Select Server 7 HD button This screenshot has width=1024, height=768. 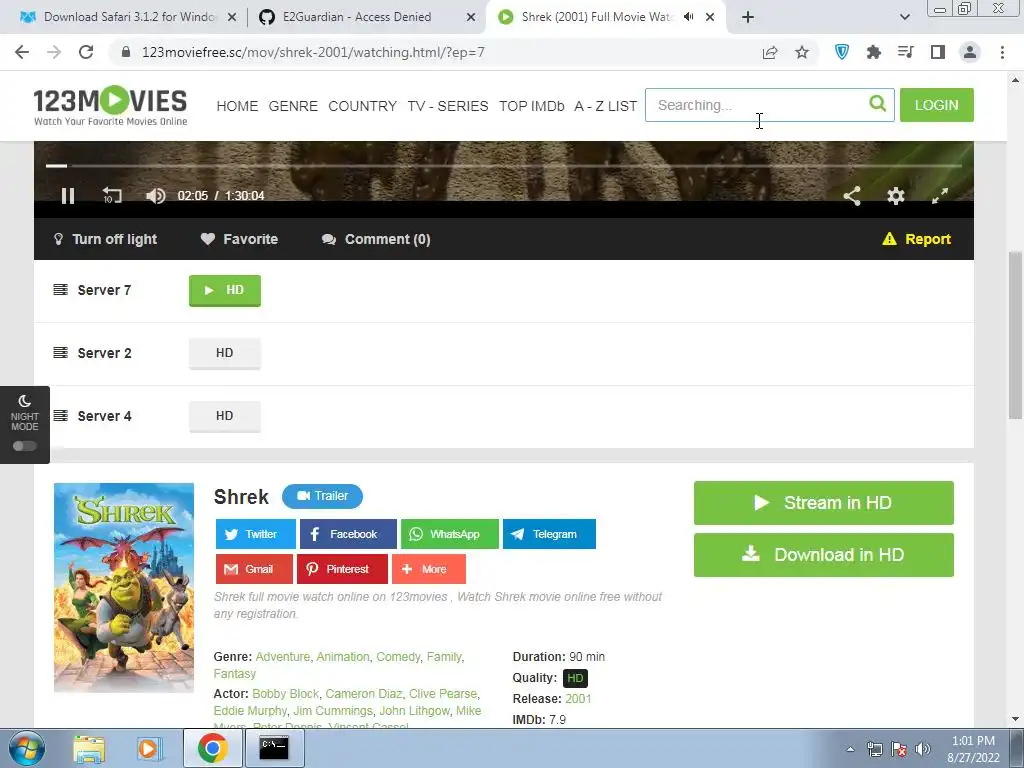coord(225,291)
